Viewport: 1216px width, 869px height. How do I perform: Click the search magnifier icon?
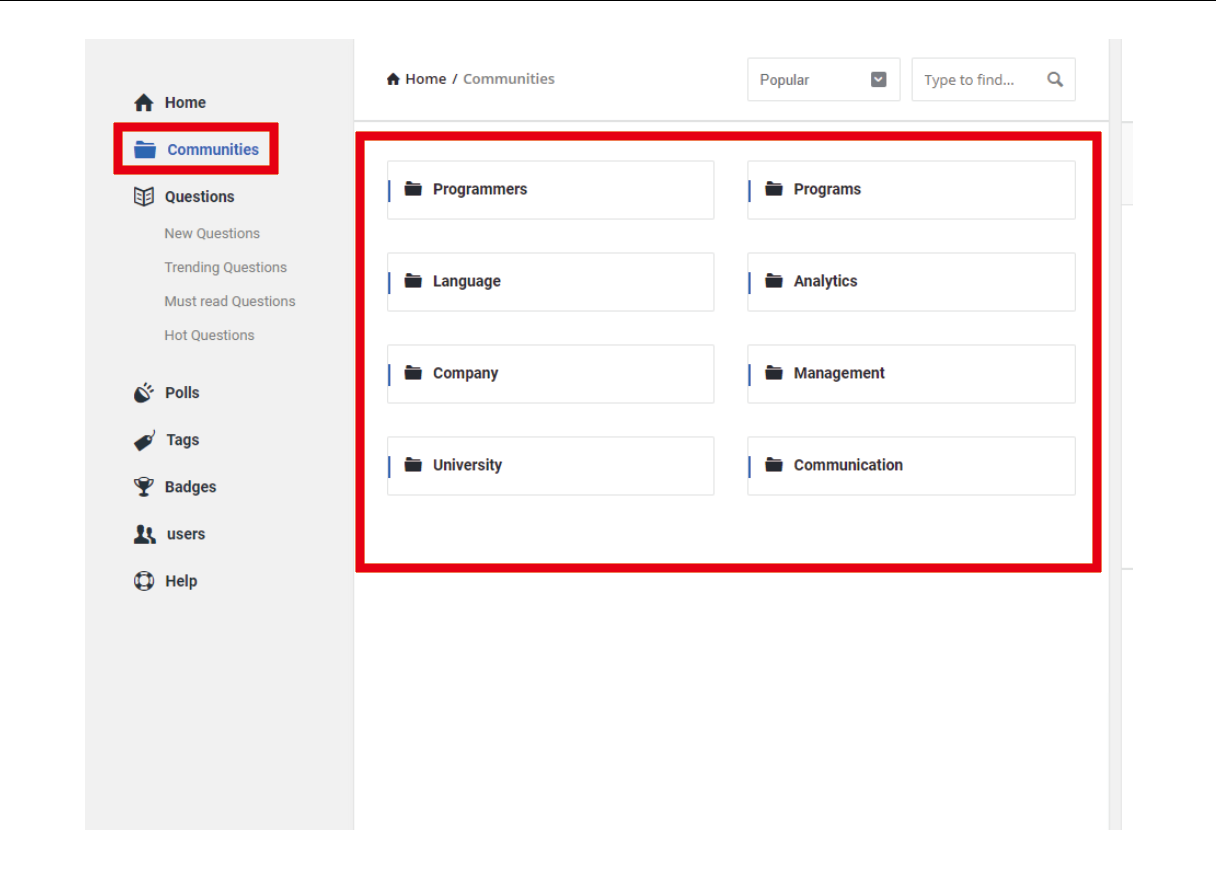[1055, 79]
